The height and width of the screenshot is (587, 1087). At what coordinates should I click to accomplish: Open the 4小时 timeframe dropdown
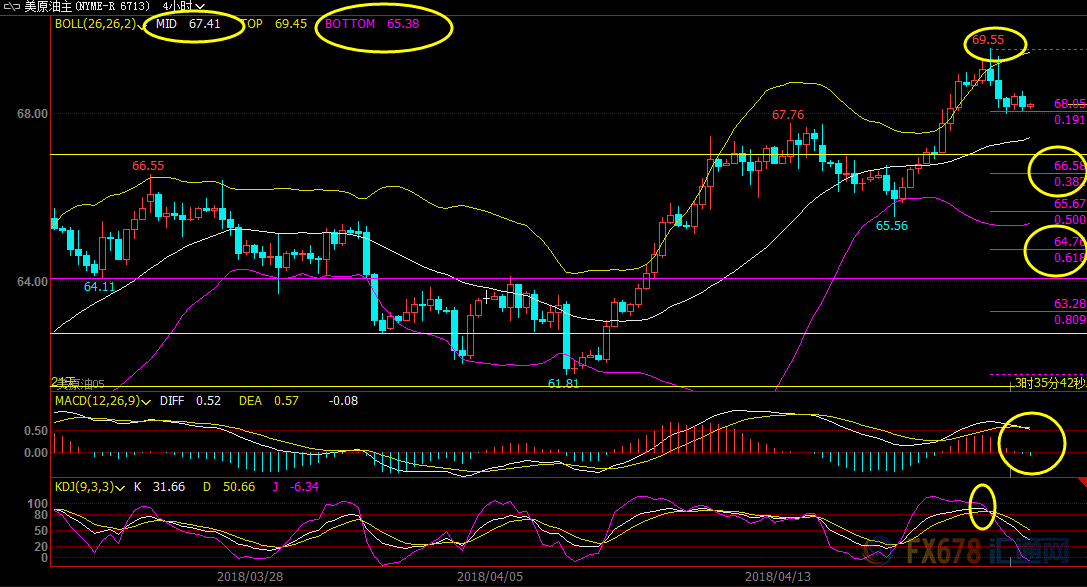click(x=183, y=6)
